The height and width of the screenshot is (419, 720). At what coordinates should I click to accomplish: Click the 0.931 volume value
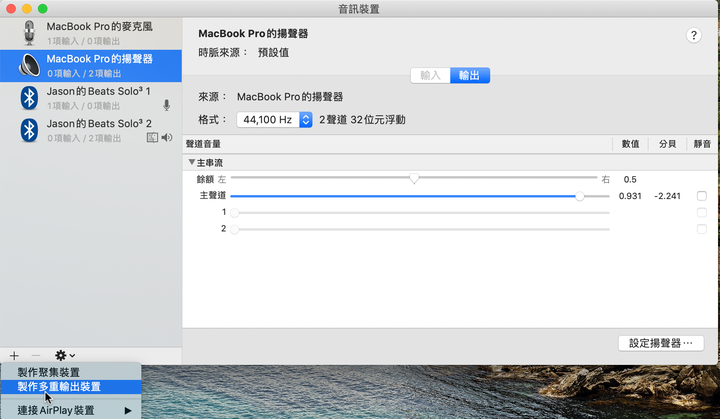(630, 196)
